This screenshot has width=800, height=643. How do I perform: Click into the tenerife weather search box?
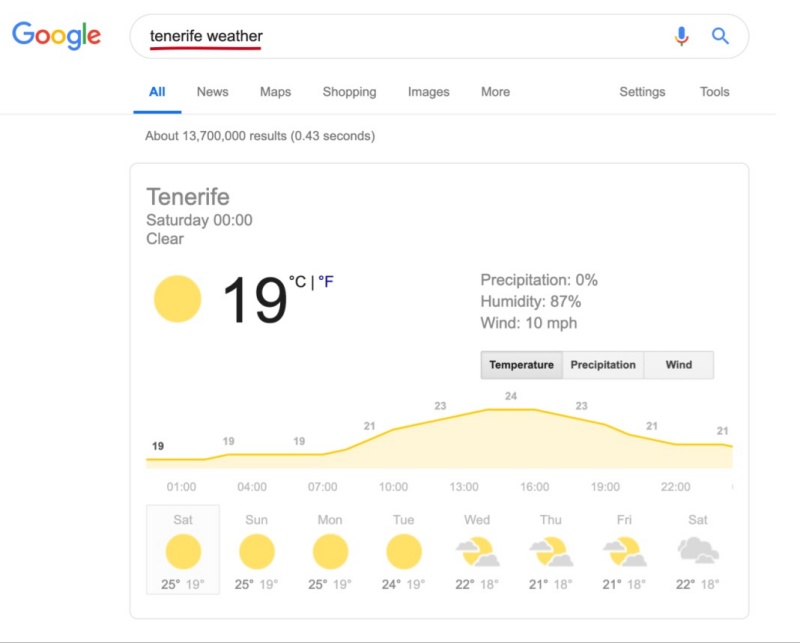pyautogui.click(x=408, y=36)
